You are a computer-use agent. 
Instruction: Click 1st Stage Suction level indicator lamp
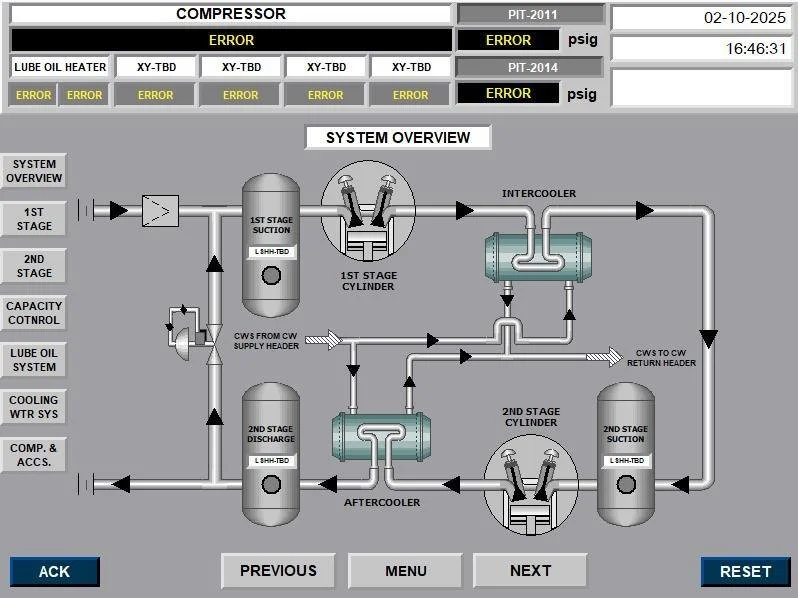(271, 275)
